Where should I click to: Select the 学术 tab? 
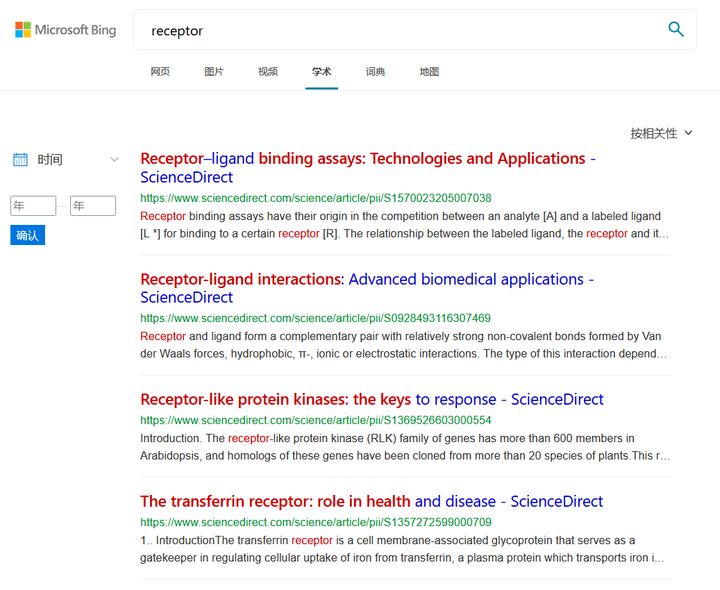(321, 72)
